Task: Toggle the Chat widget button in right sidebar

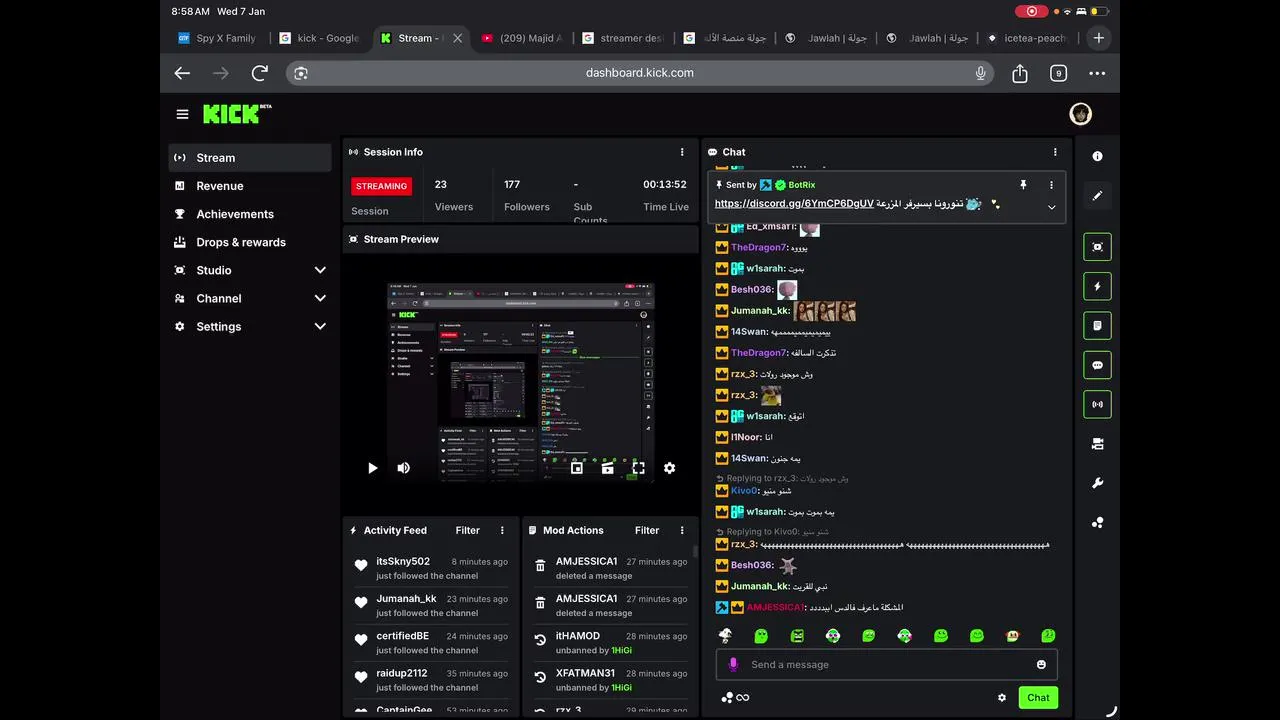Action: 1097,365
